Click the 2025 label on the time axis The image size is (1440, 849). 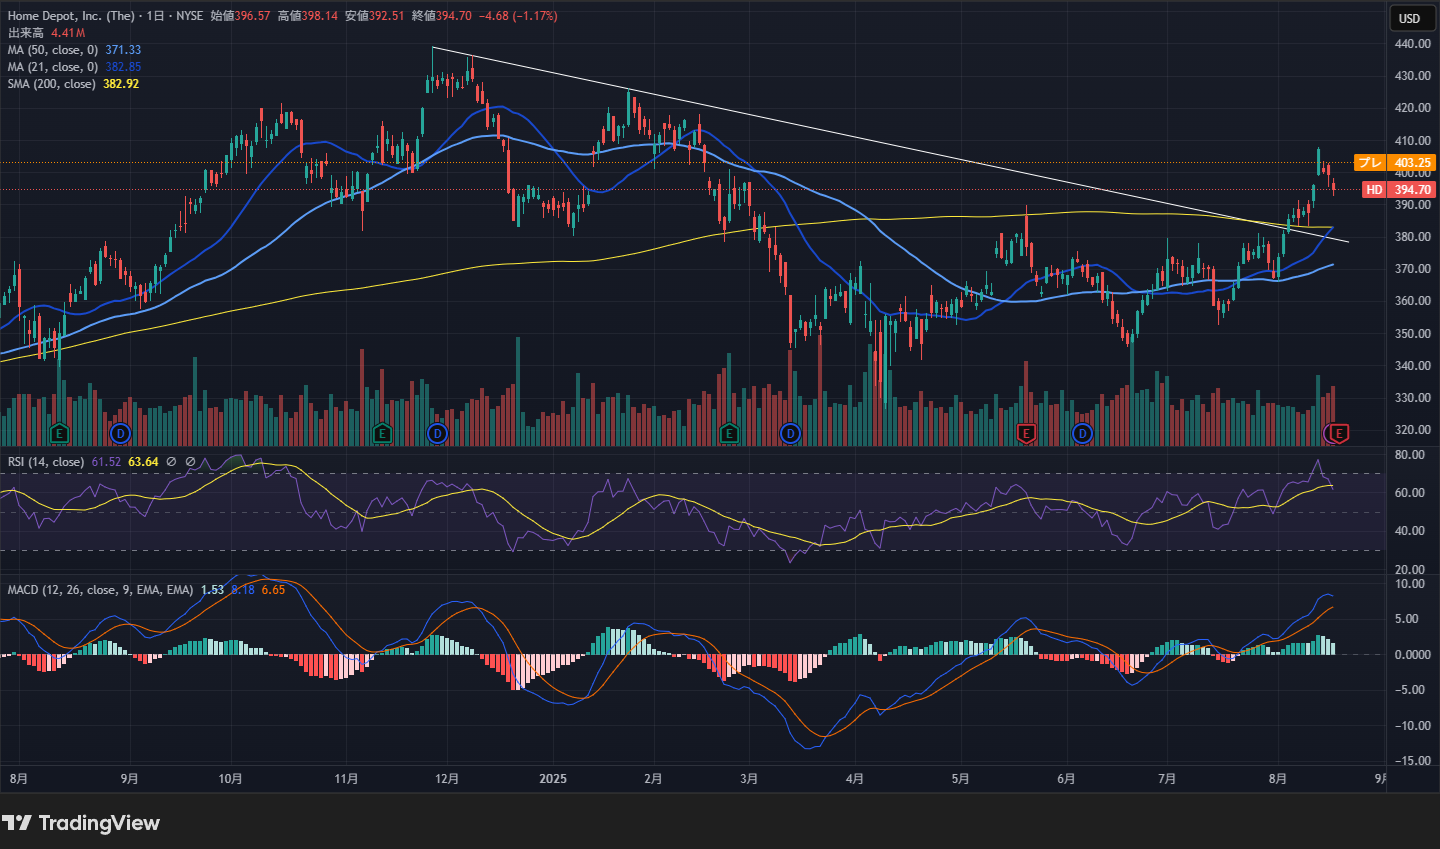552,779
